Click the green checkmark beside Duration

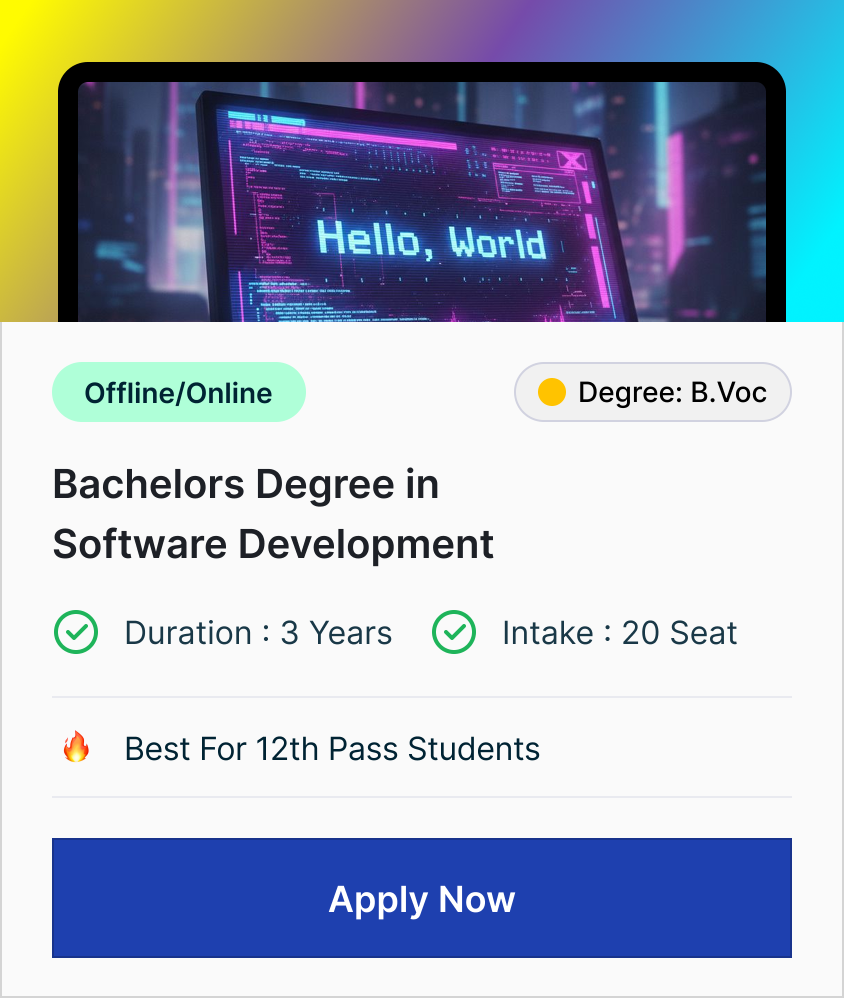75,633
